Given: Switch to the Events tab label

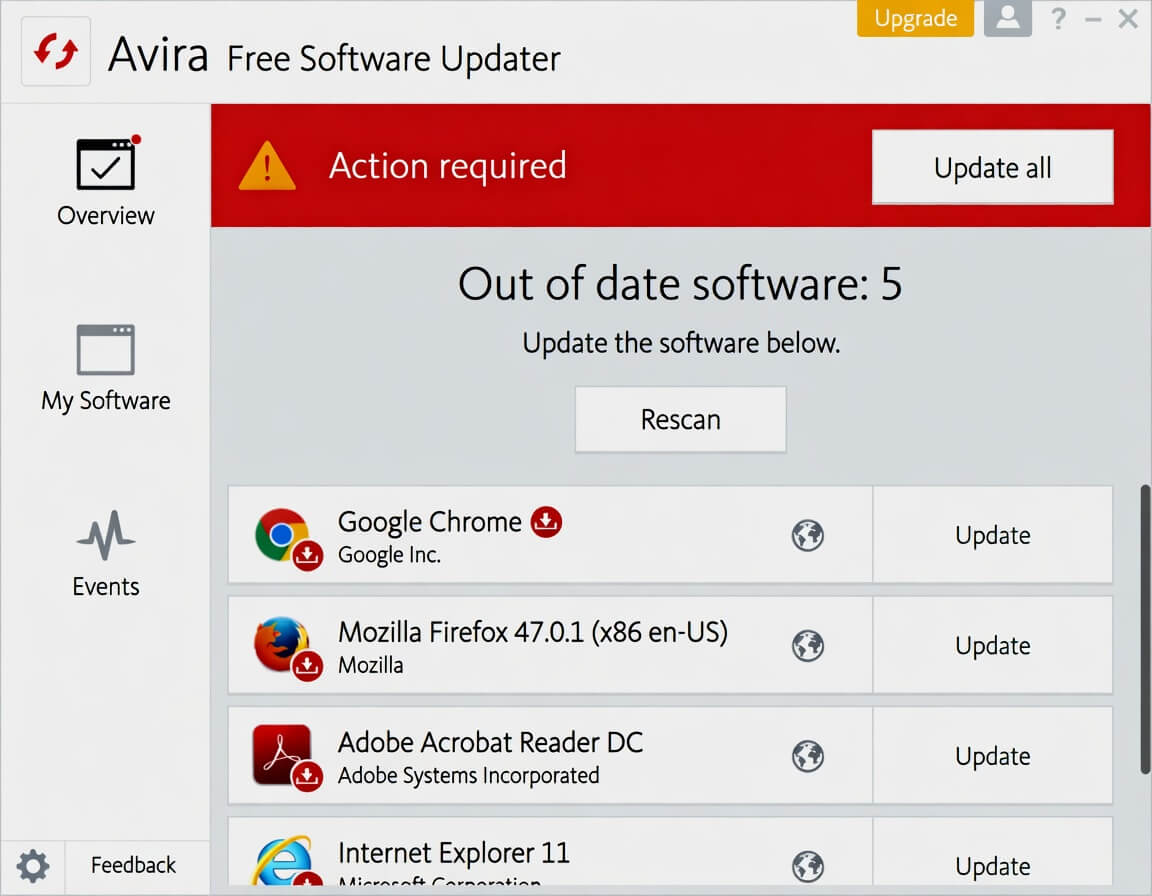Looking at the screenshot, I should 106,586.
